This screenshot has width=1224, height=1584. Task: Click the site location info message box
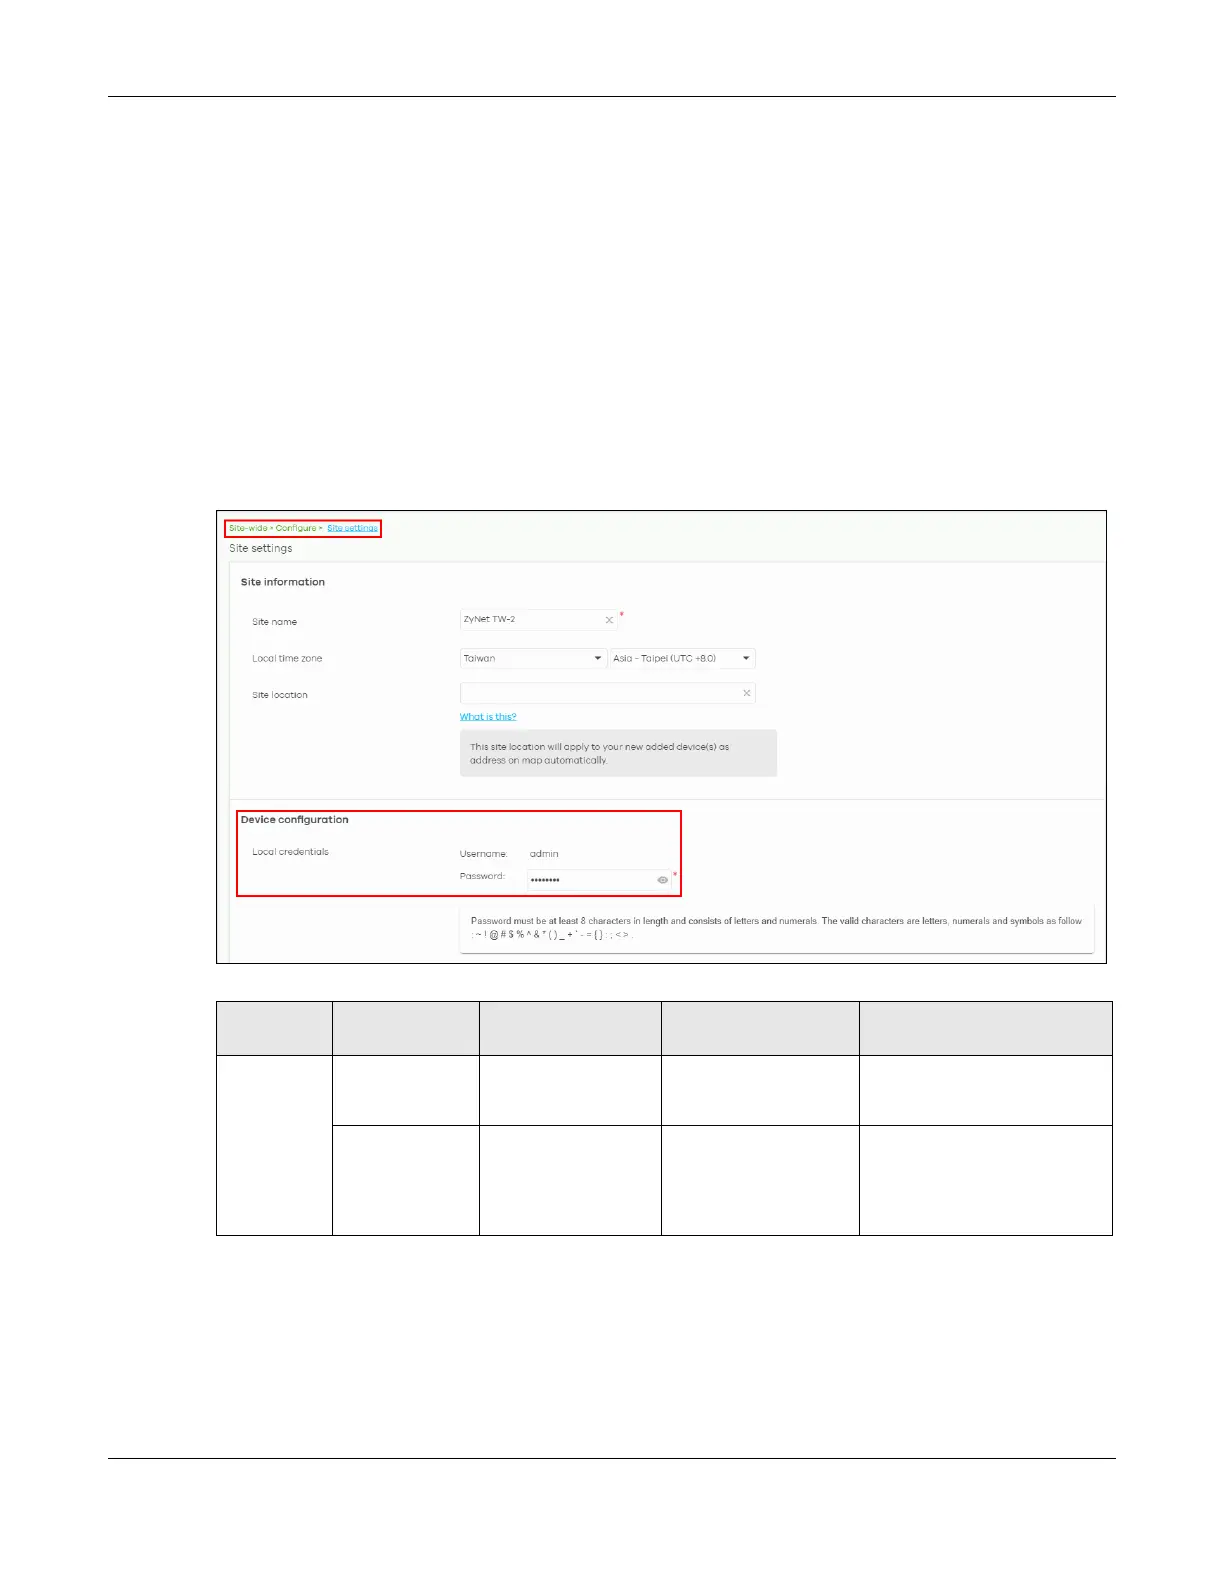[618, 753]
